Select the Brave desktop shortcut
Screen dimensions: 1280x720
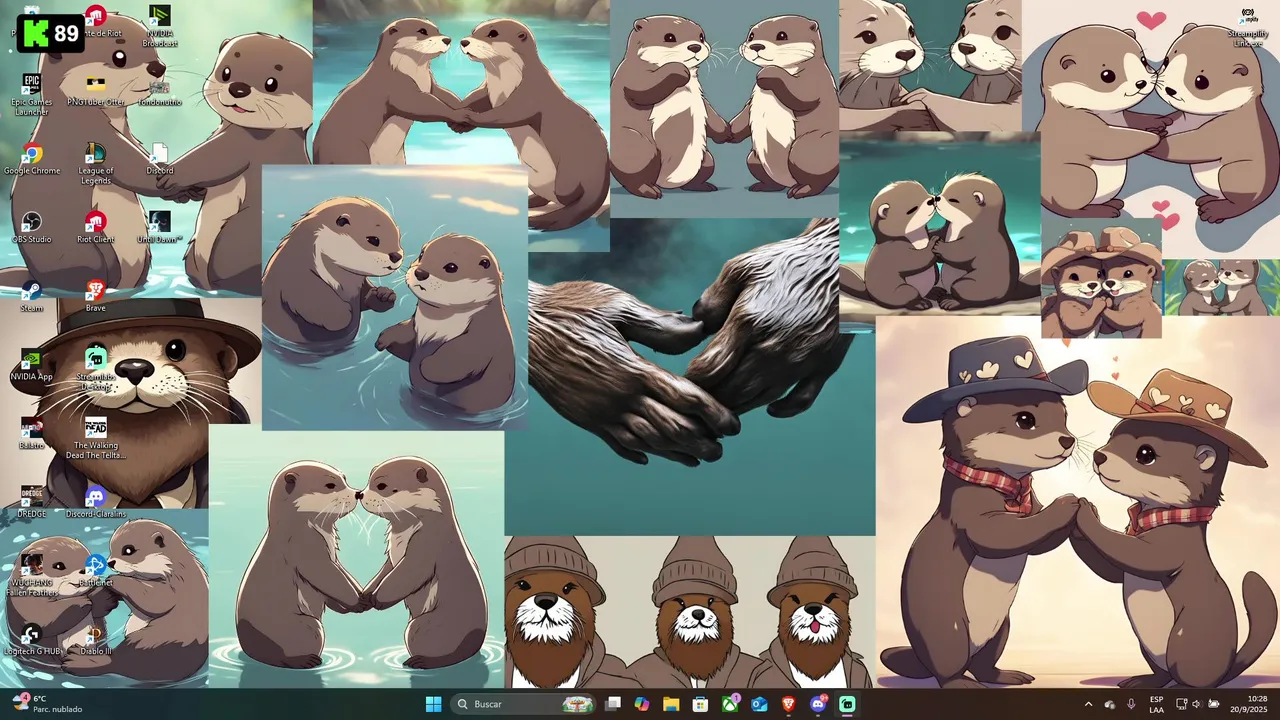(95, 297)
